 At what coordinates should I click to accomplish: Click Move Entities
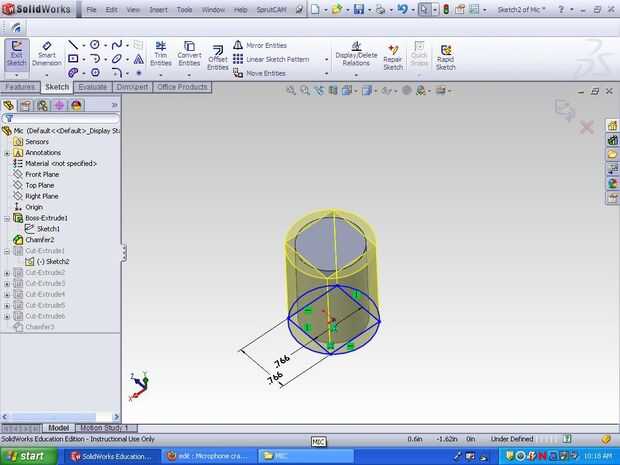click(x=259, y=73)
